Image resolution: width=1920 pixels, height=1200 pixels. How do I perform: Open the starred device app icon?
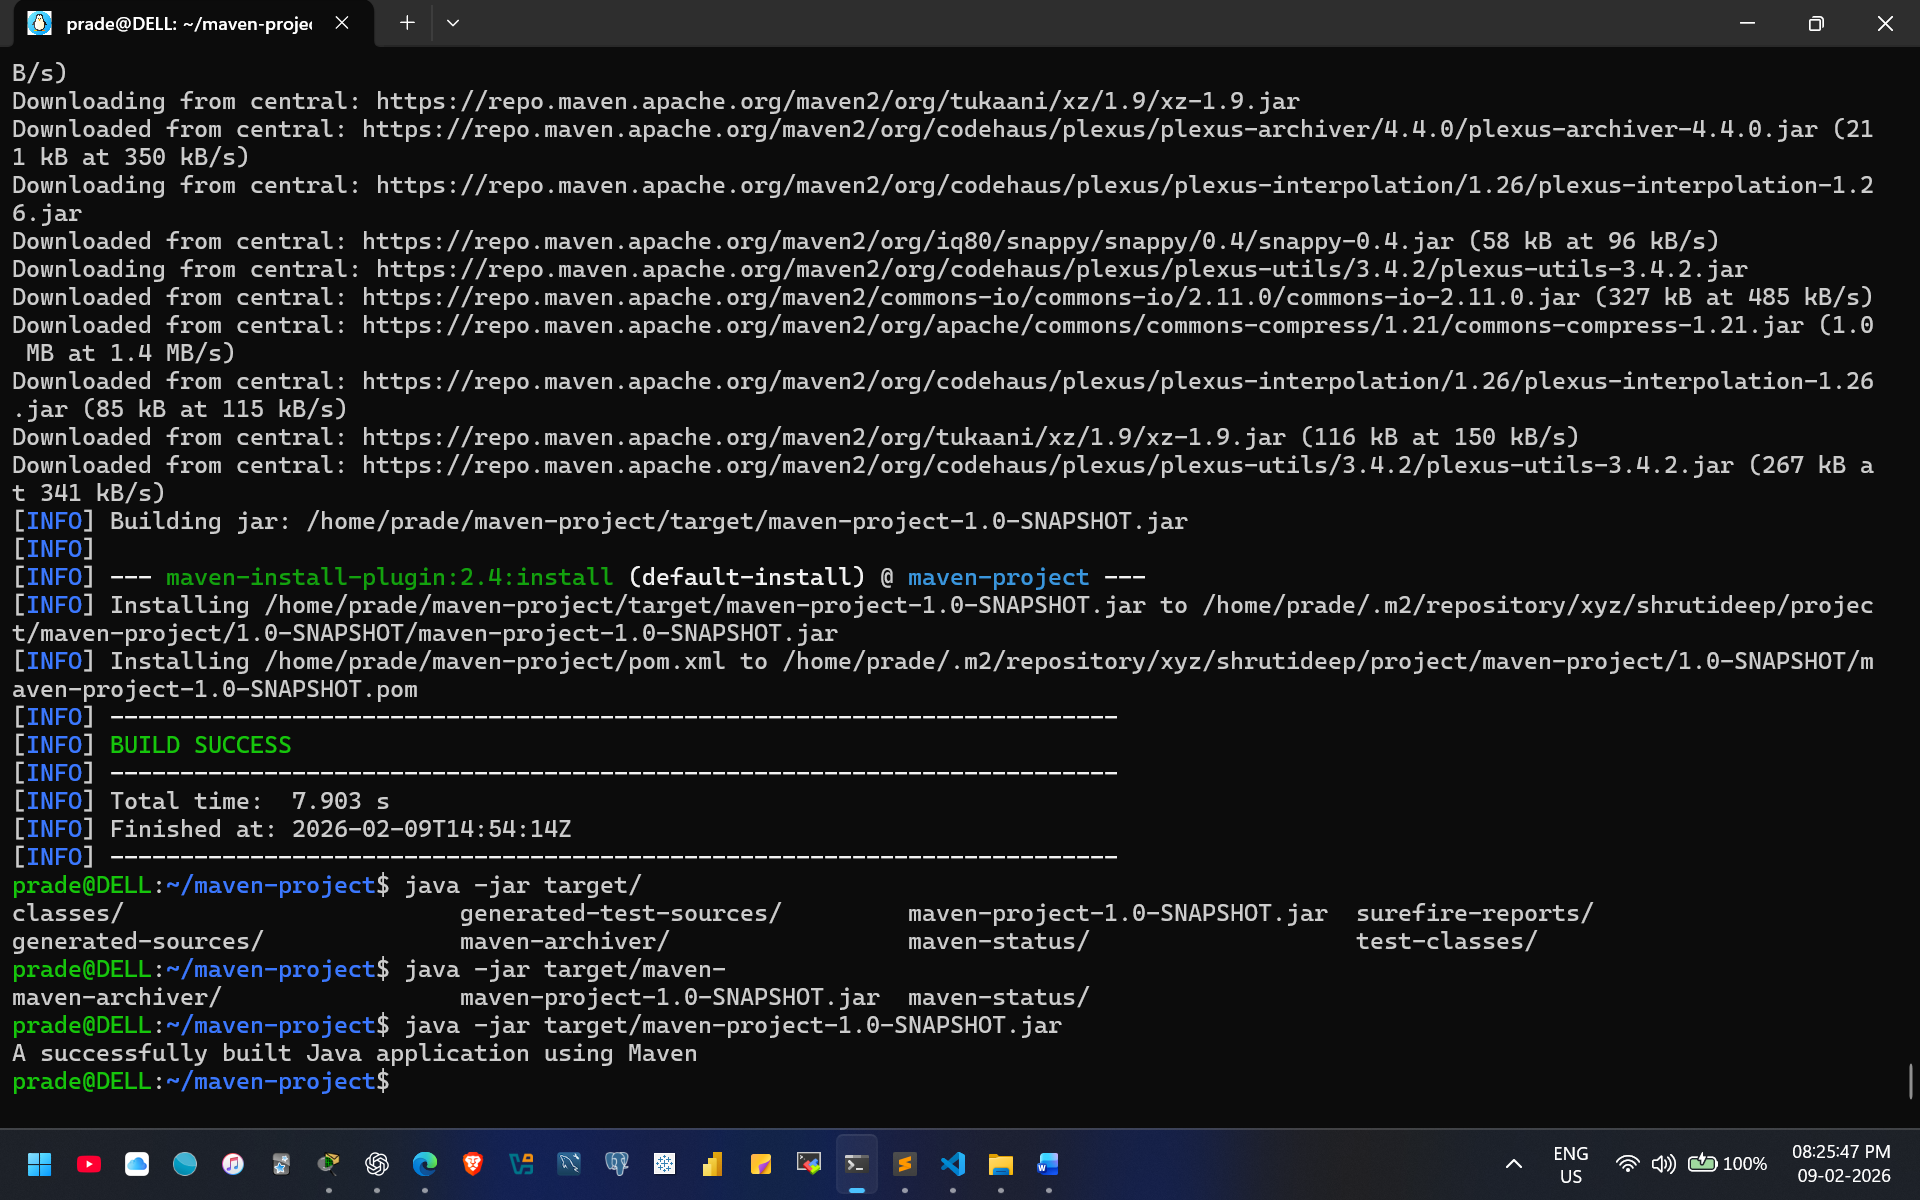pyautogui.click(x=281, y=1164)
